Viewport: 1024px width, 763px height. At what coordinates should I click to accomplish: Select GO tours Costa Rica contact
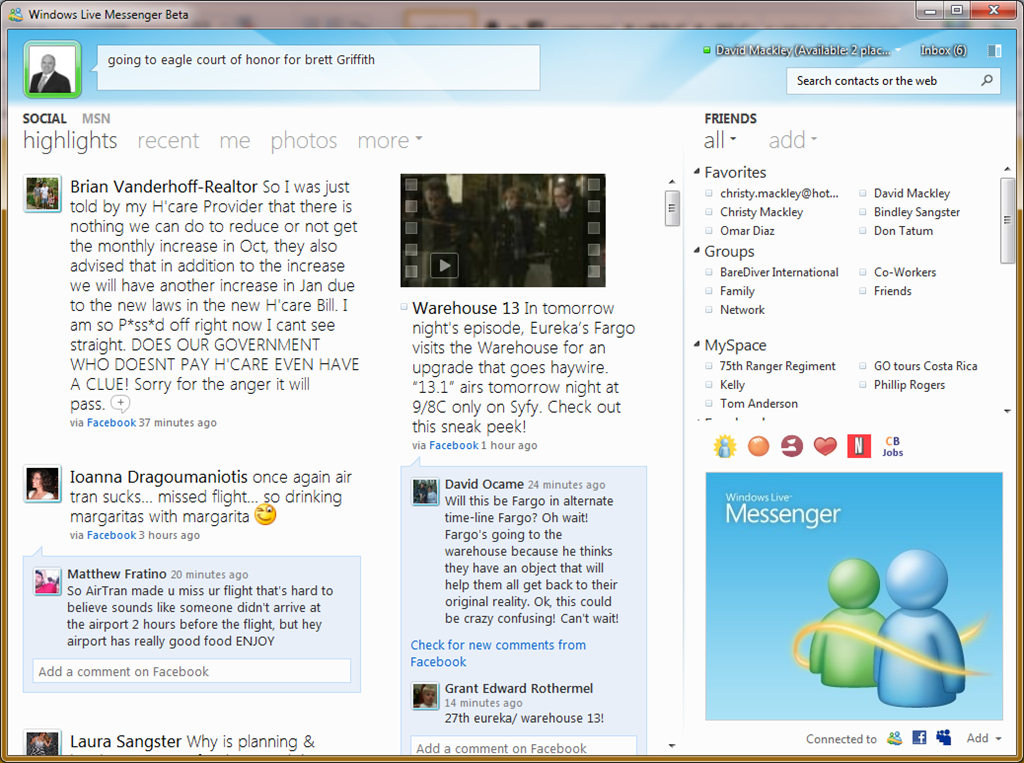pos(925,366)
